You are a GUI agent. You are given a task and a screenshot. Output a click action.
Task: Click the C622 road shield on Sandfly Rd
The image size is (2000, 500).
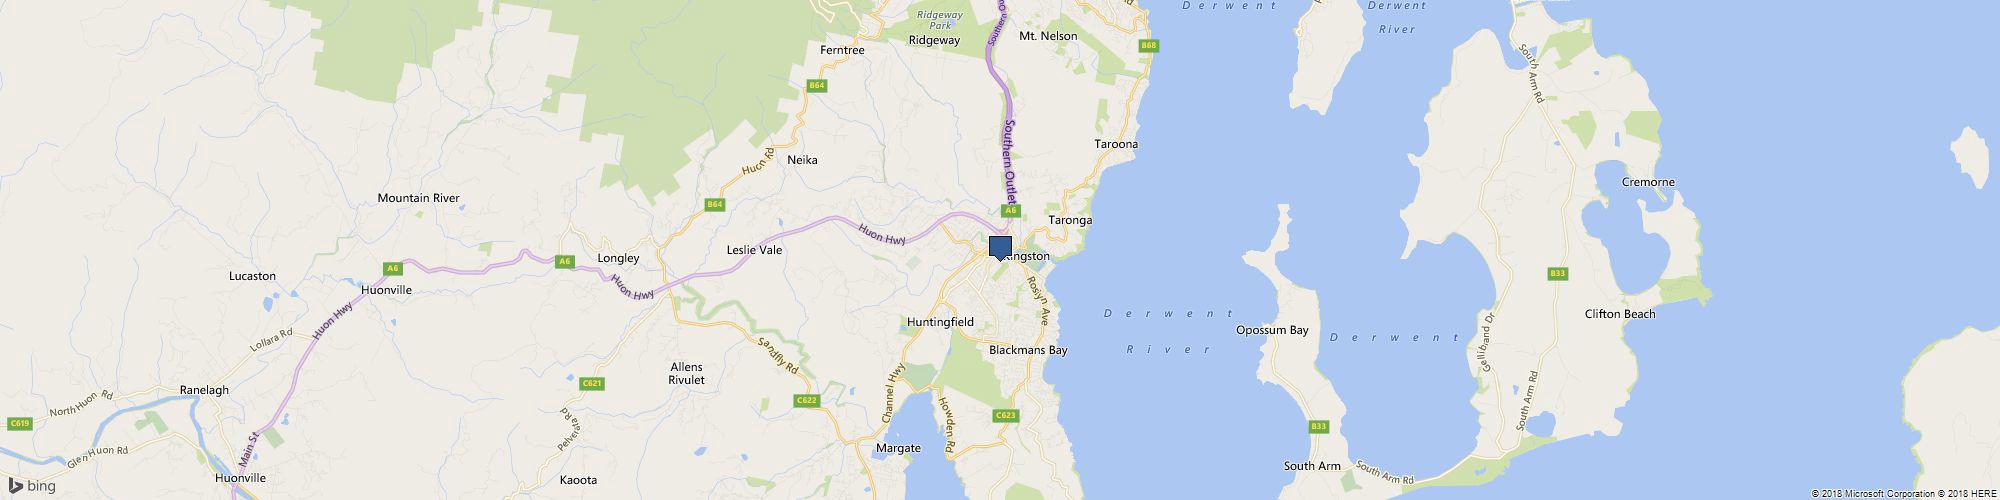point(807,401)
